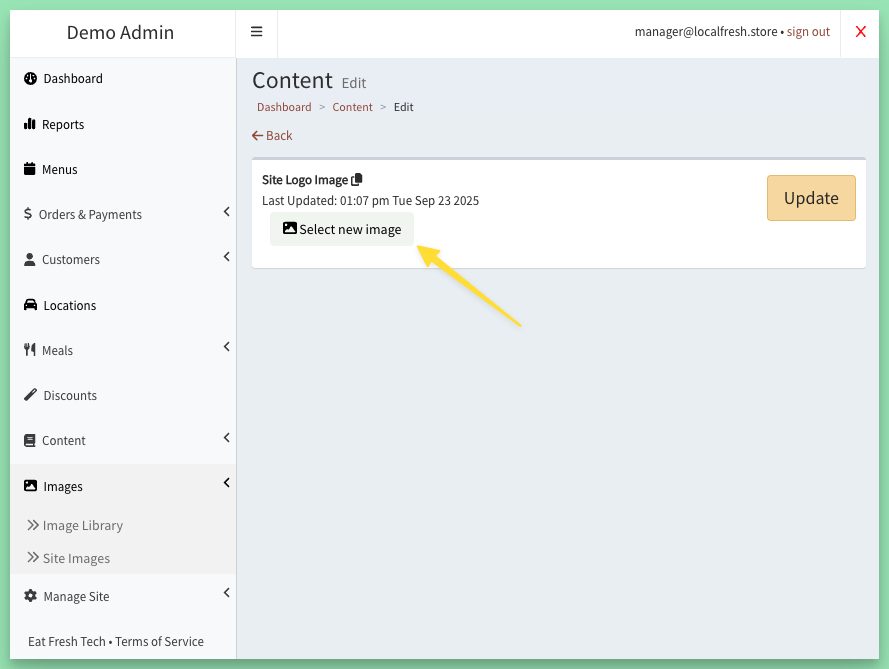
Task: Expand the Manage Site submenu chevron
Action: [227, 592]
